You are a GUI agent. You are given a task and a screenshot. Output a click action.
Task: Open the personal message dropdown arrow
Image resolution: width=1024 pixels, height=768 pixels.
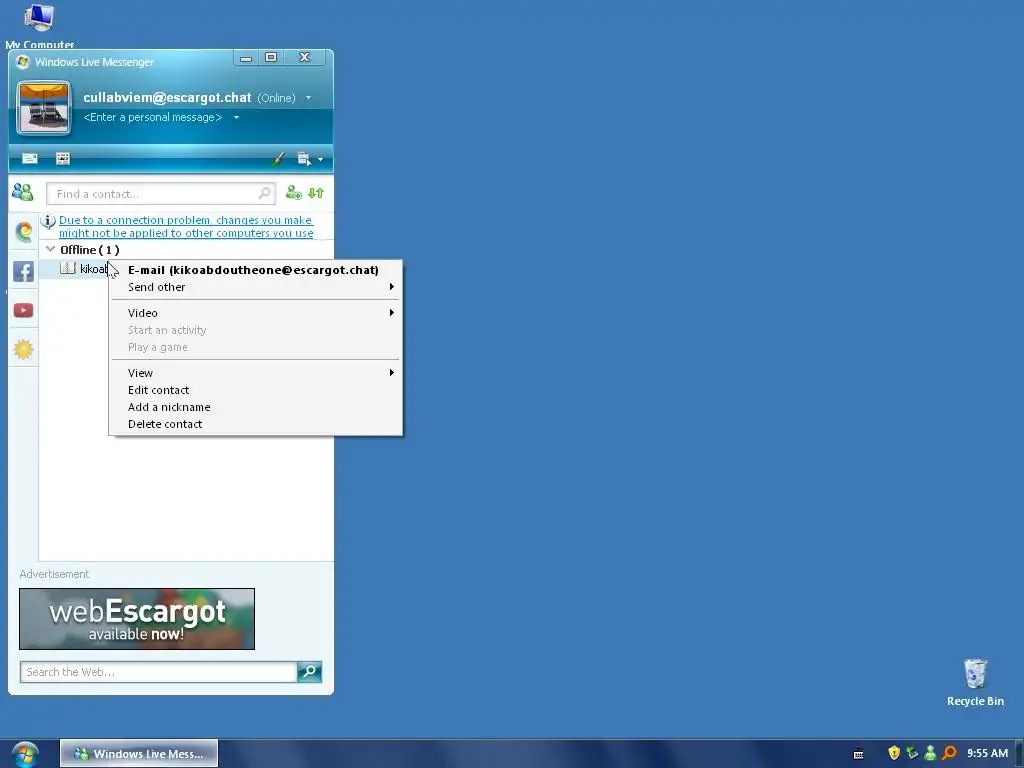tap(236, 118)
